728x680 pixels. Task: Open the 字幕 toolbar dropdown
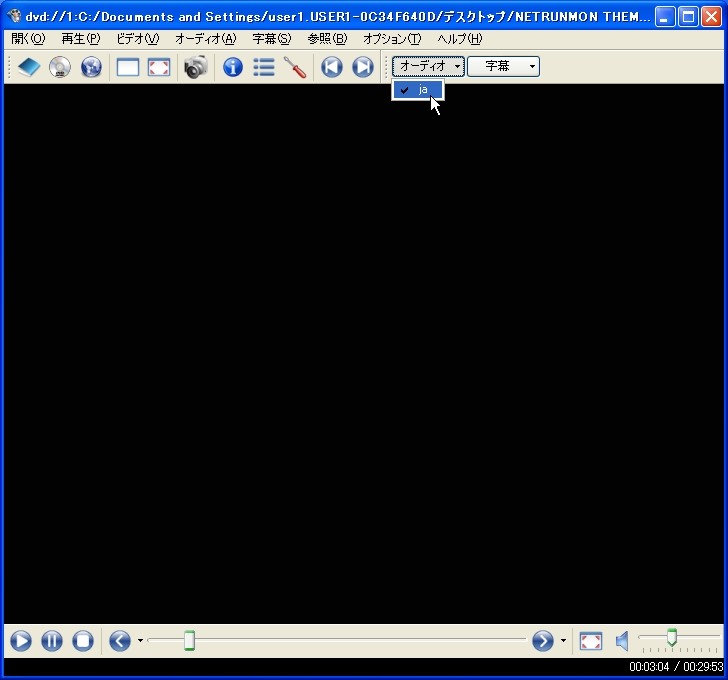503,66
